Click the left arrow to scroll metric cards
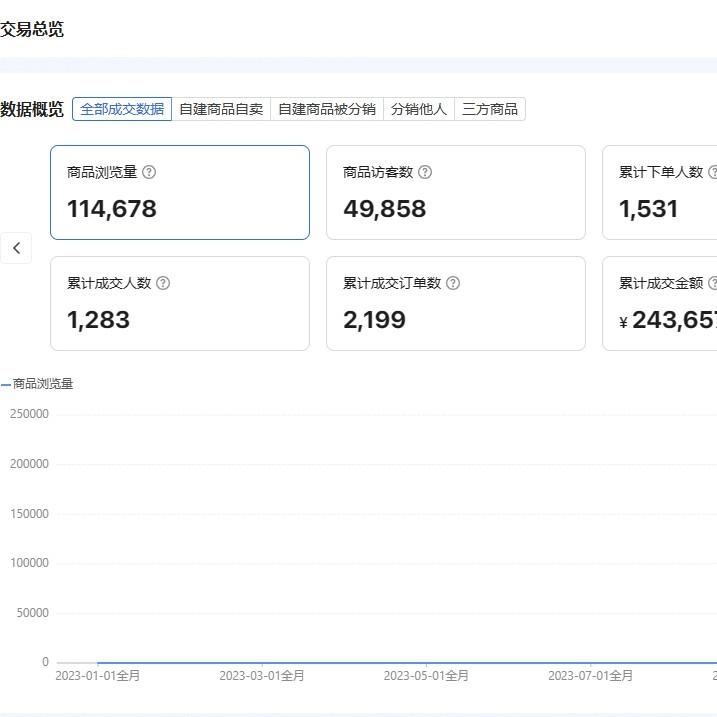Image resolution: width=717 pixels, height=717 pixels. [x=16, y=248]
